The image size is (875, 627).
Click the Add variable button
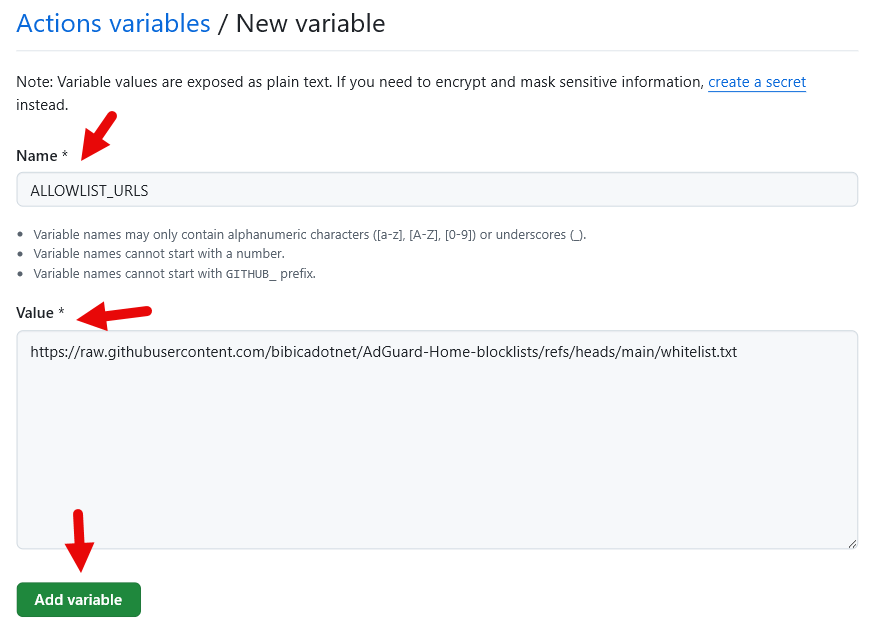coord(78,599)
